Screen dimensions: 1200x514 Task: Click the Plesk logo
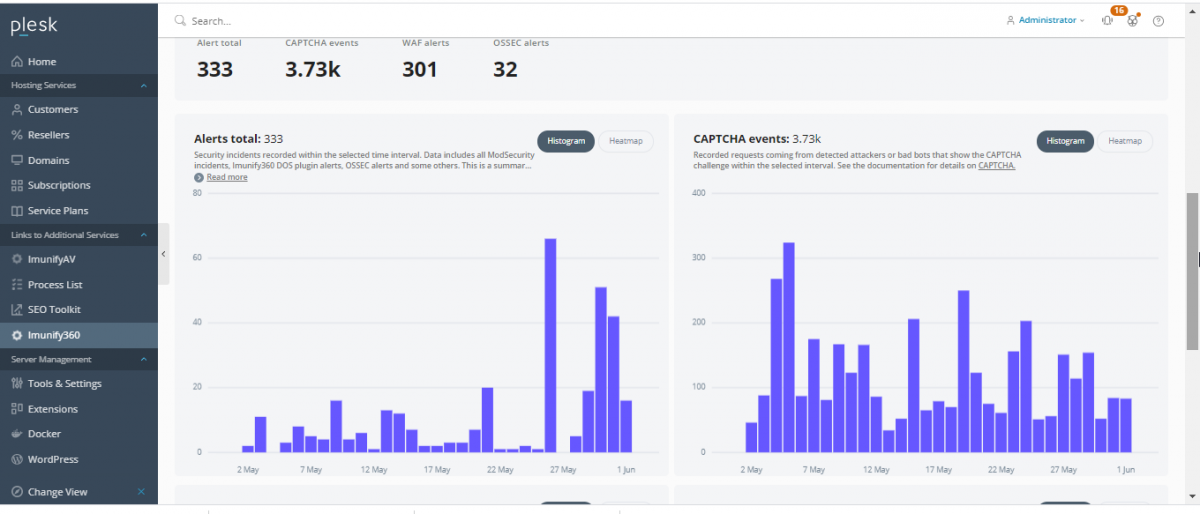[32, 25]
